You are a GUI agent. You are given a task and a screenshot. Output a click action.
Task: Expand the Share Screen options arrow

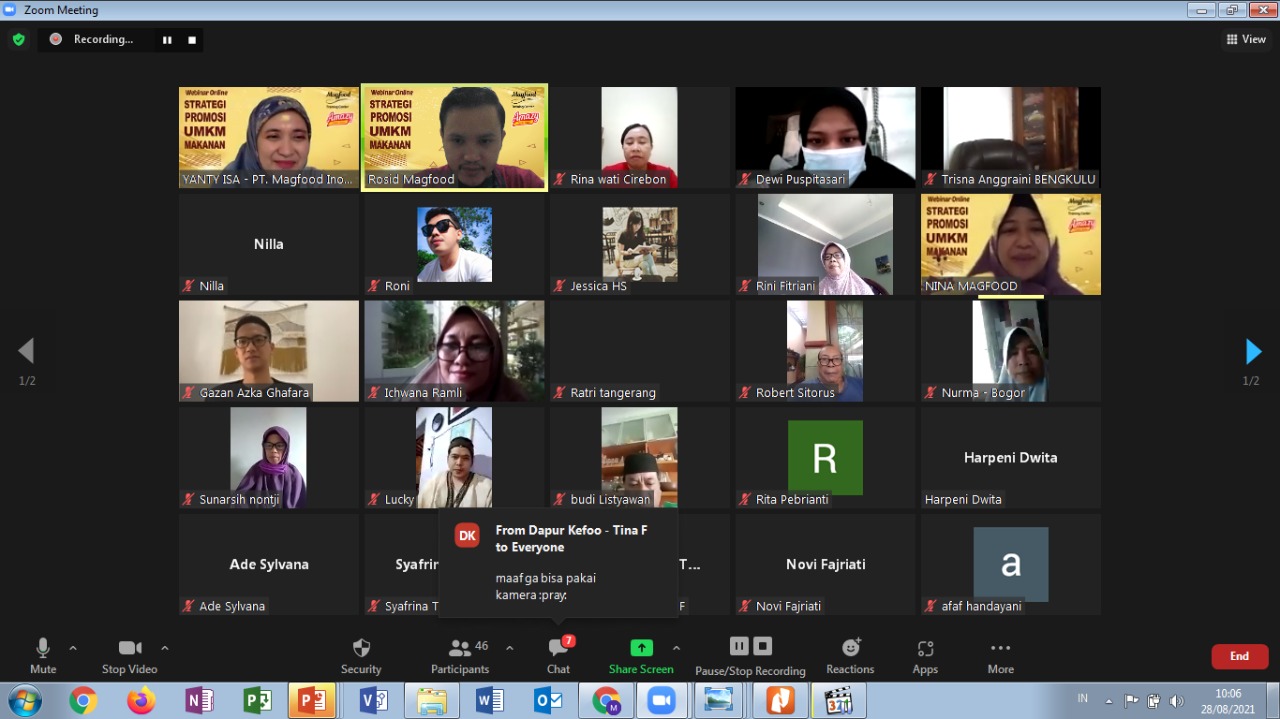(x=676, y=648)
